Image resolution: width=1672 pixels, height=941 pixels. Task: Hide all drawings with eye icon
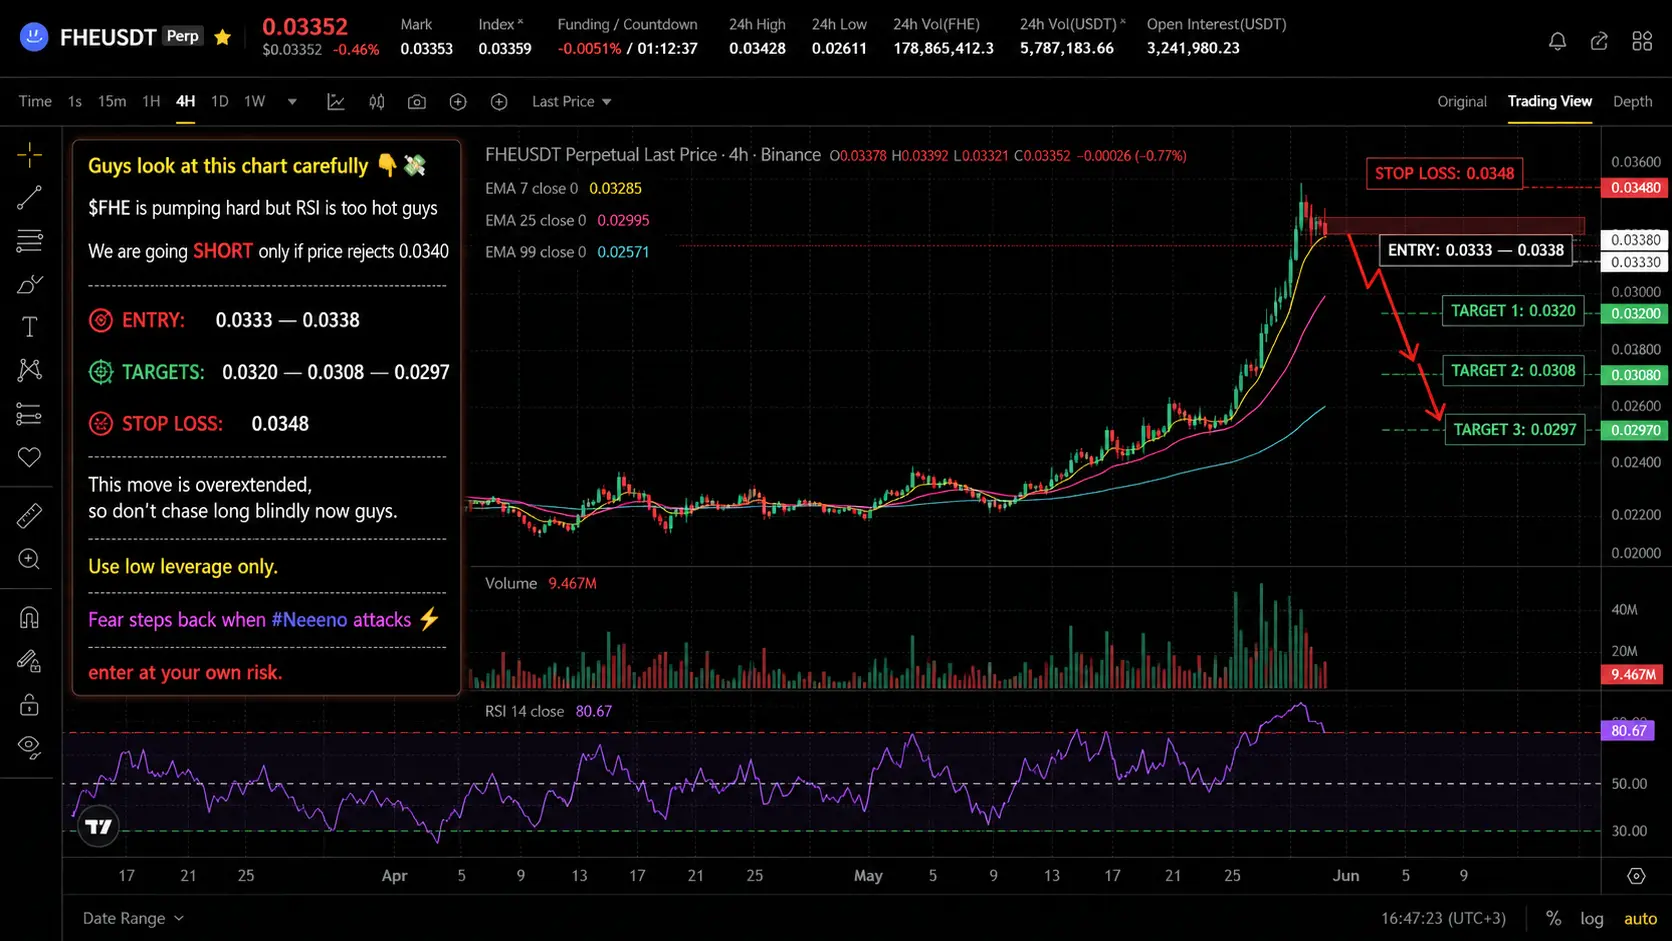tap(29, 747)
